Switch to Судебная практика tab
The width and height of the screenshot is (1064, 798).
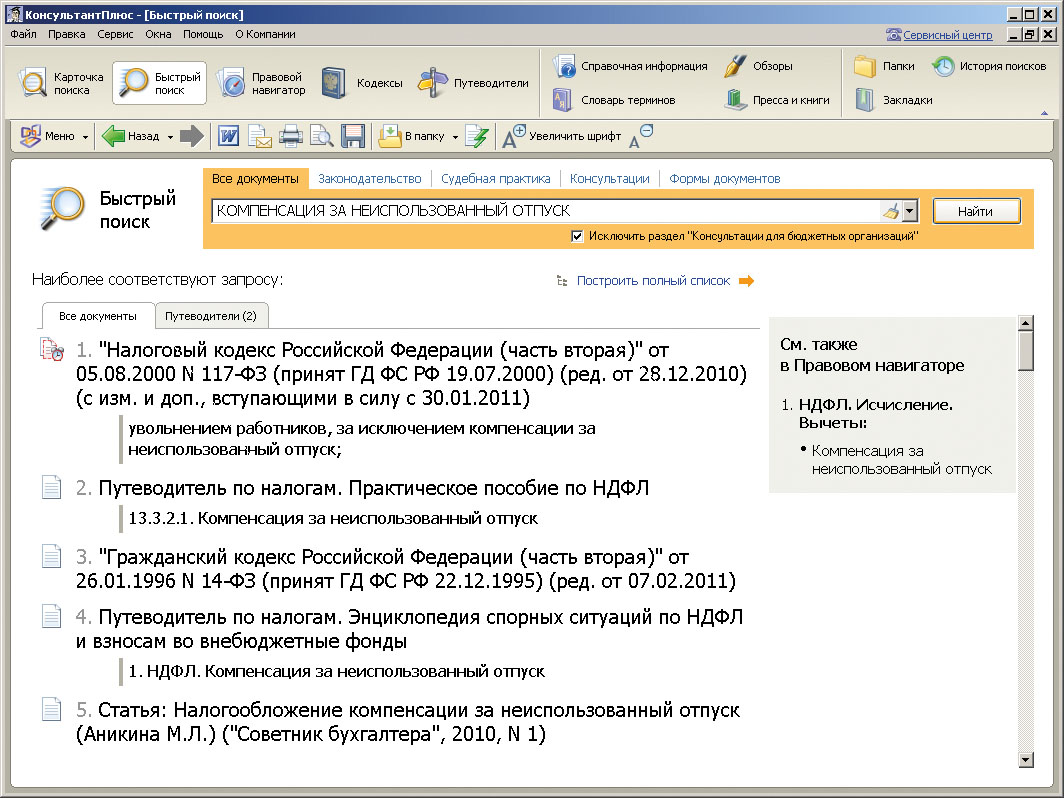tap(495, 178)
